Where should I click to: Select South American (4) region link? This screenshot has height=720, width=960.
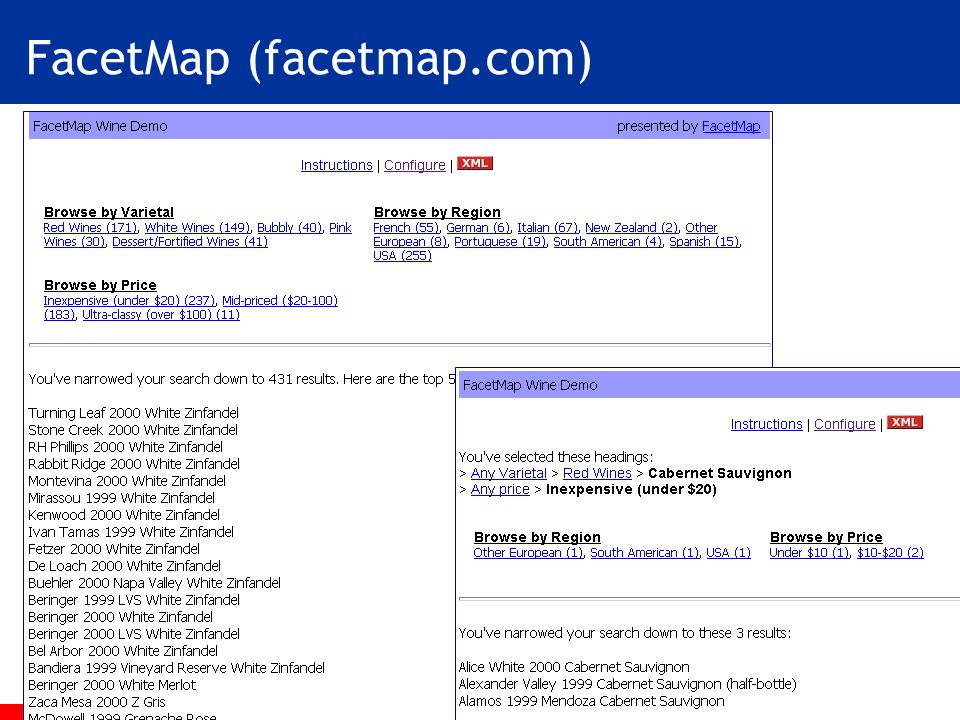[x=607, y=241]
